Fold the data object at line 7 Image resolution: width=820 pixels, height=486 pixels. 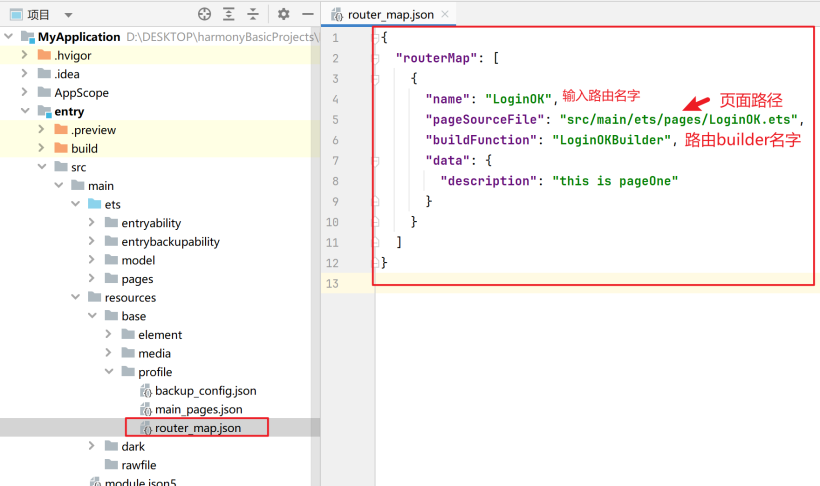point(375,161)
